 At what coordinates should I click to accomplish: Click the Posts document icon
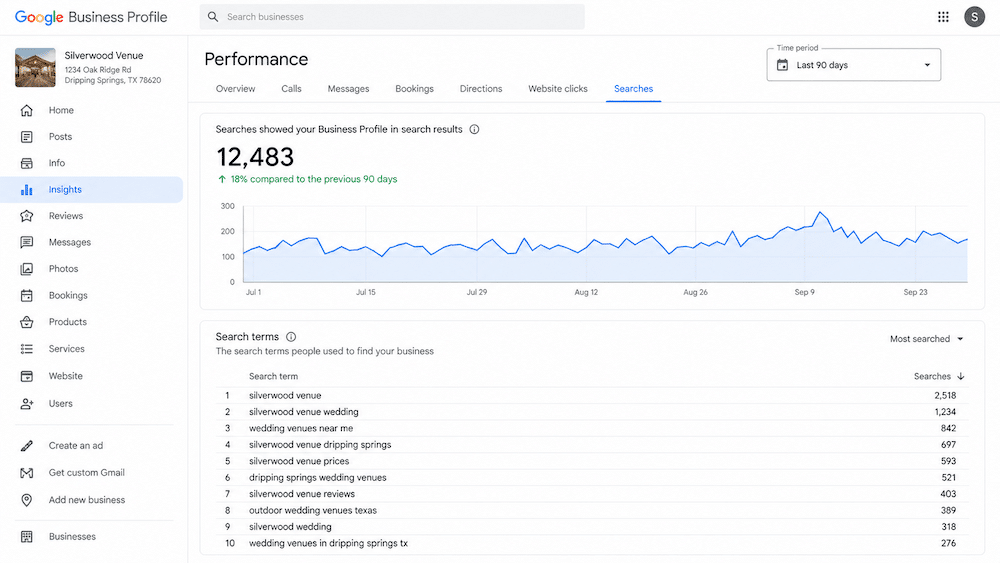[x=26, y=136]
